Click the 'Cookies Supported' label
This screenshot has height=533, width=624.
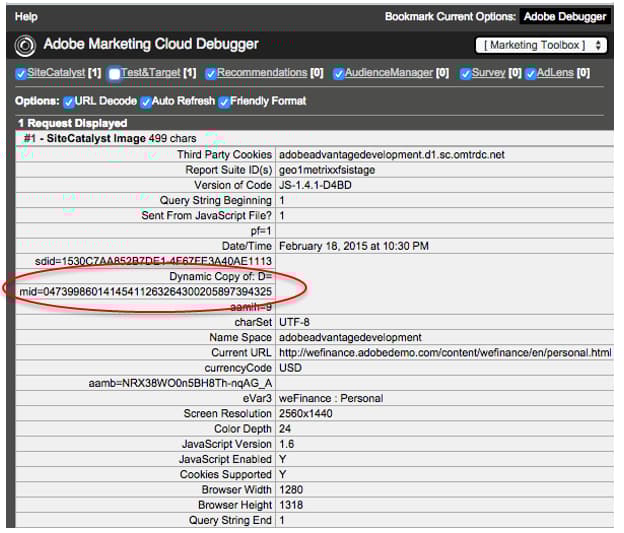tap(226, 474)
